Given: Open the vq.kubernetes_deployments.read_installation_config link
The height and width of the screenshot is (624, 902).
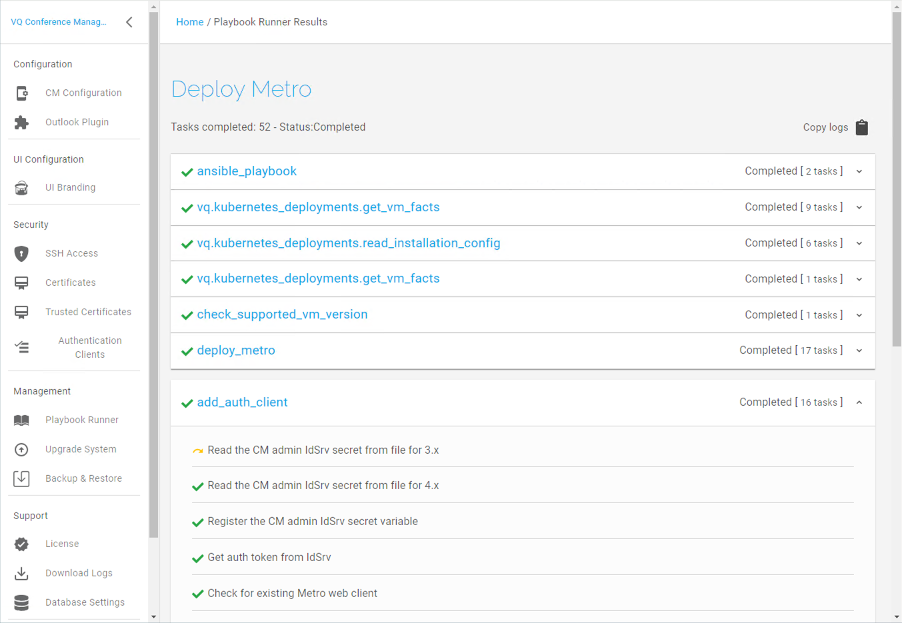Looking at the screenshot, I should [349, 243].
